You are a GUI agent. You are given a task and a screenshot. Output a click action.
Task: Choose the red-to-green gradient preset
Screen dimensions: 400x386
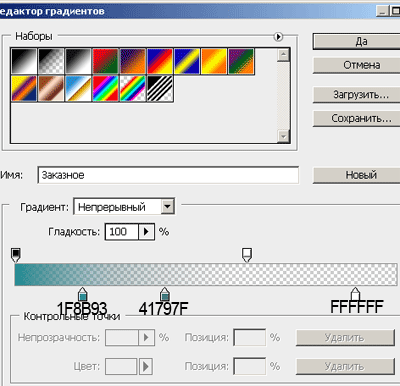(105, 61)
